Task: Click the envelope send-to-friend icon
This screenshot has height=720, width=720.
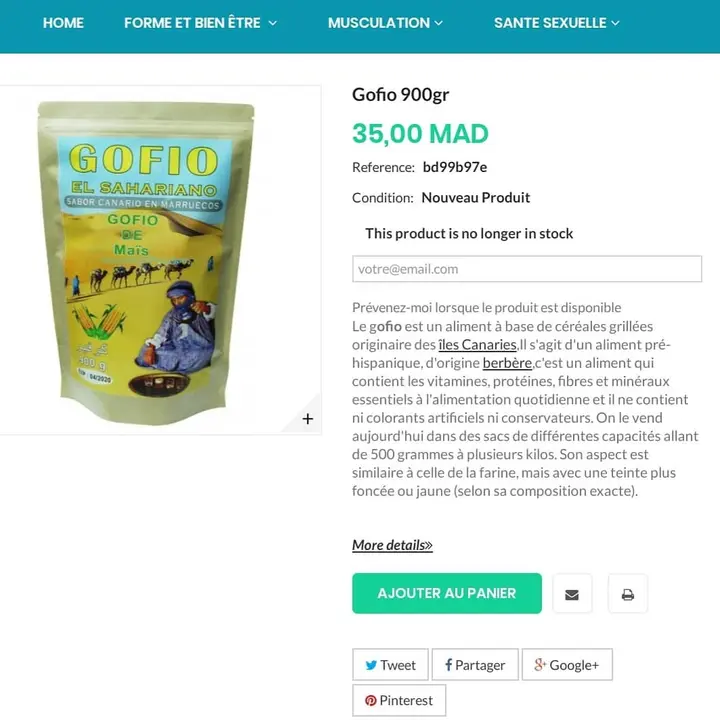Action: (x=572, y=595)
